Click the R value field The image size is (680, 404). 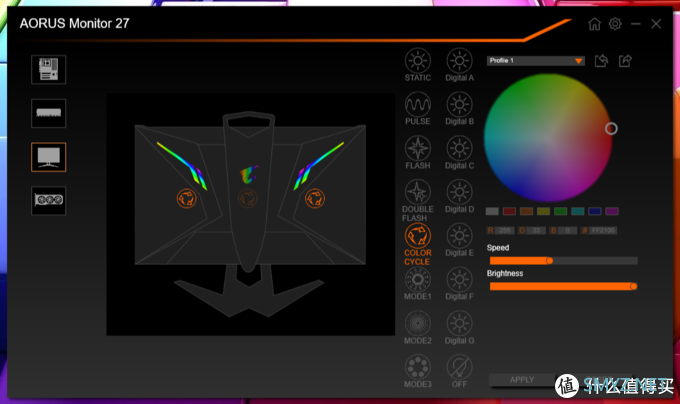pos(505,230)
